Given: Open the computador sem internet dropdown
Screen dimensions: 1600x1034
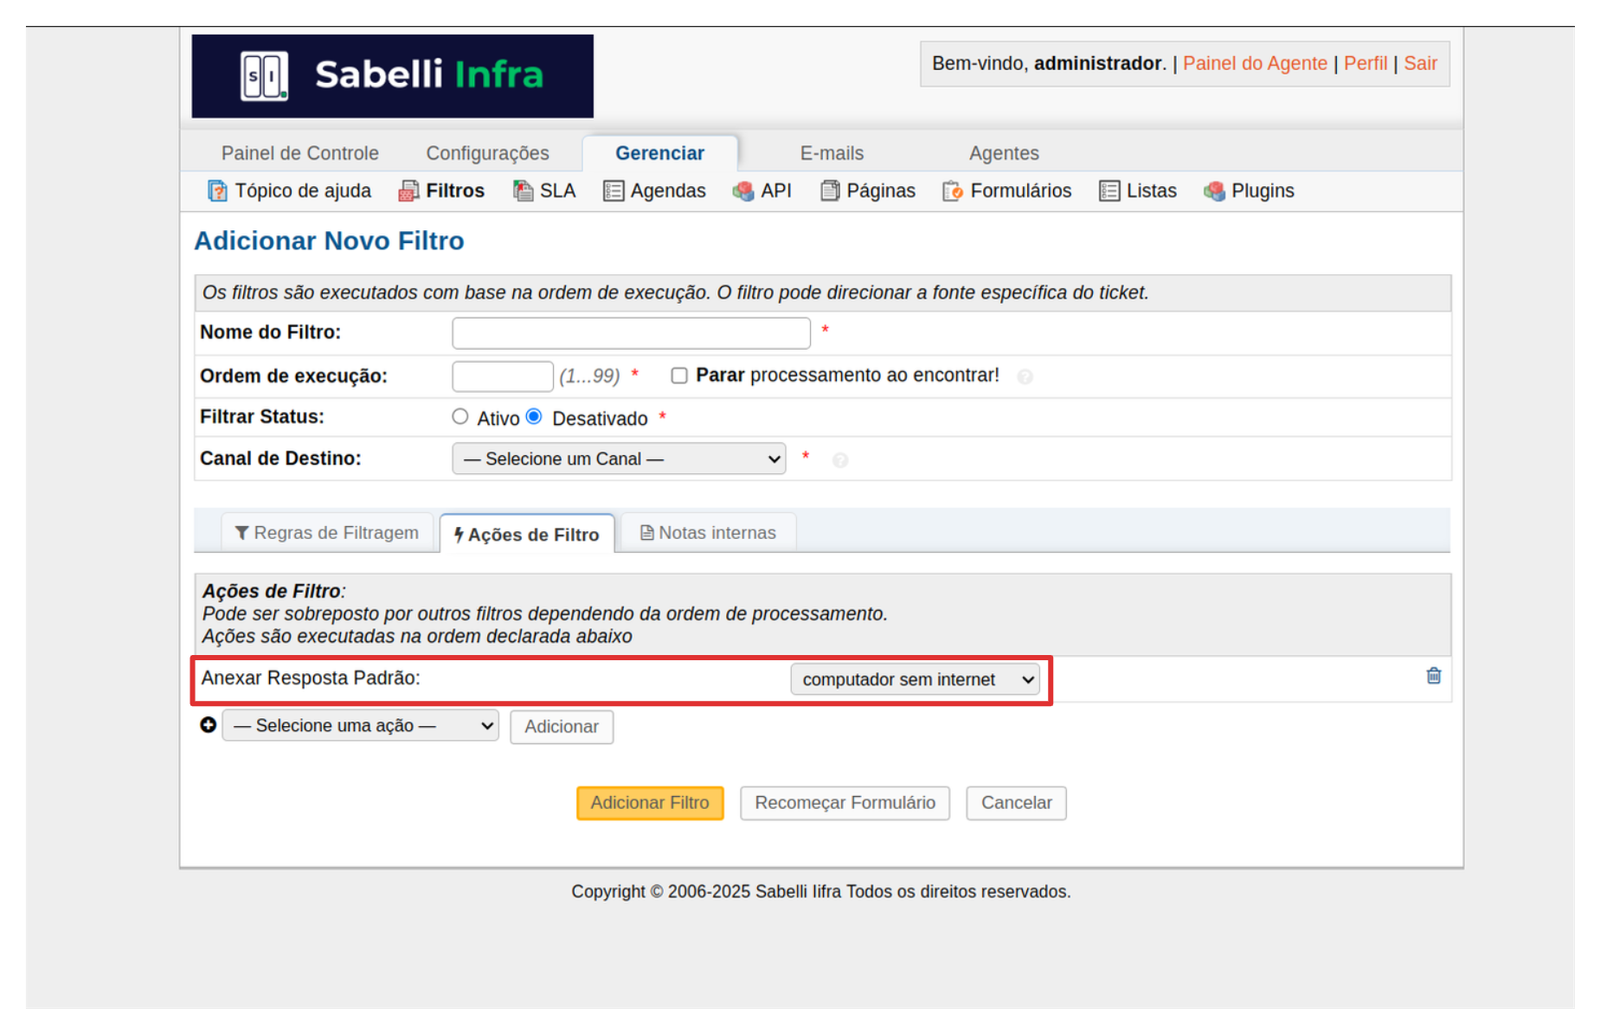Looking at the screenshot, I should [x=915, y=680].
